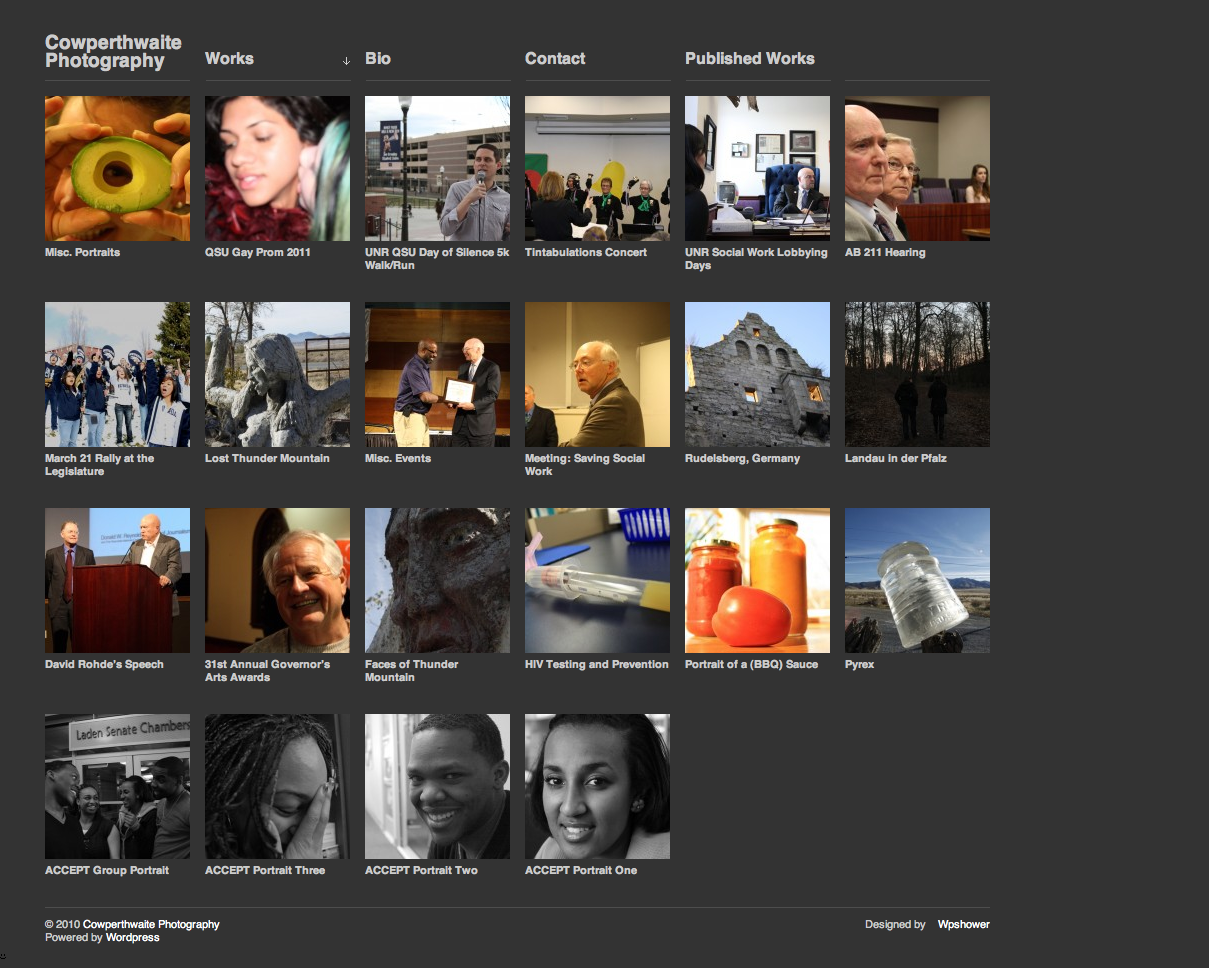1209x968 pixels.
Task: Open the HIV Testing and Prevention thumbnail
Action: [597, 580]
